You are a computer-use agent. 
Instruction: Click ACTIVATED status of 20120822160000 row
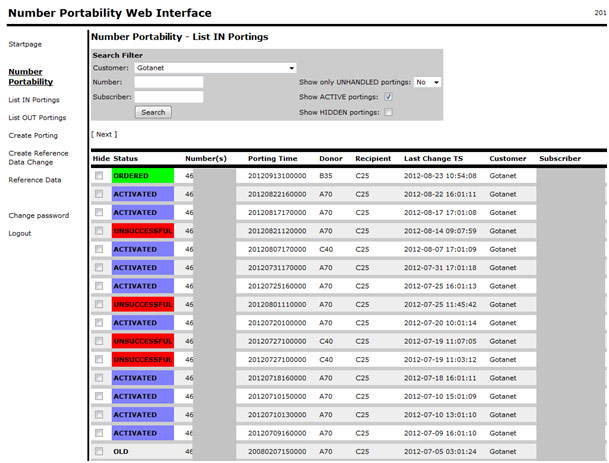pos(143,194)
